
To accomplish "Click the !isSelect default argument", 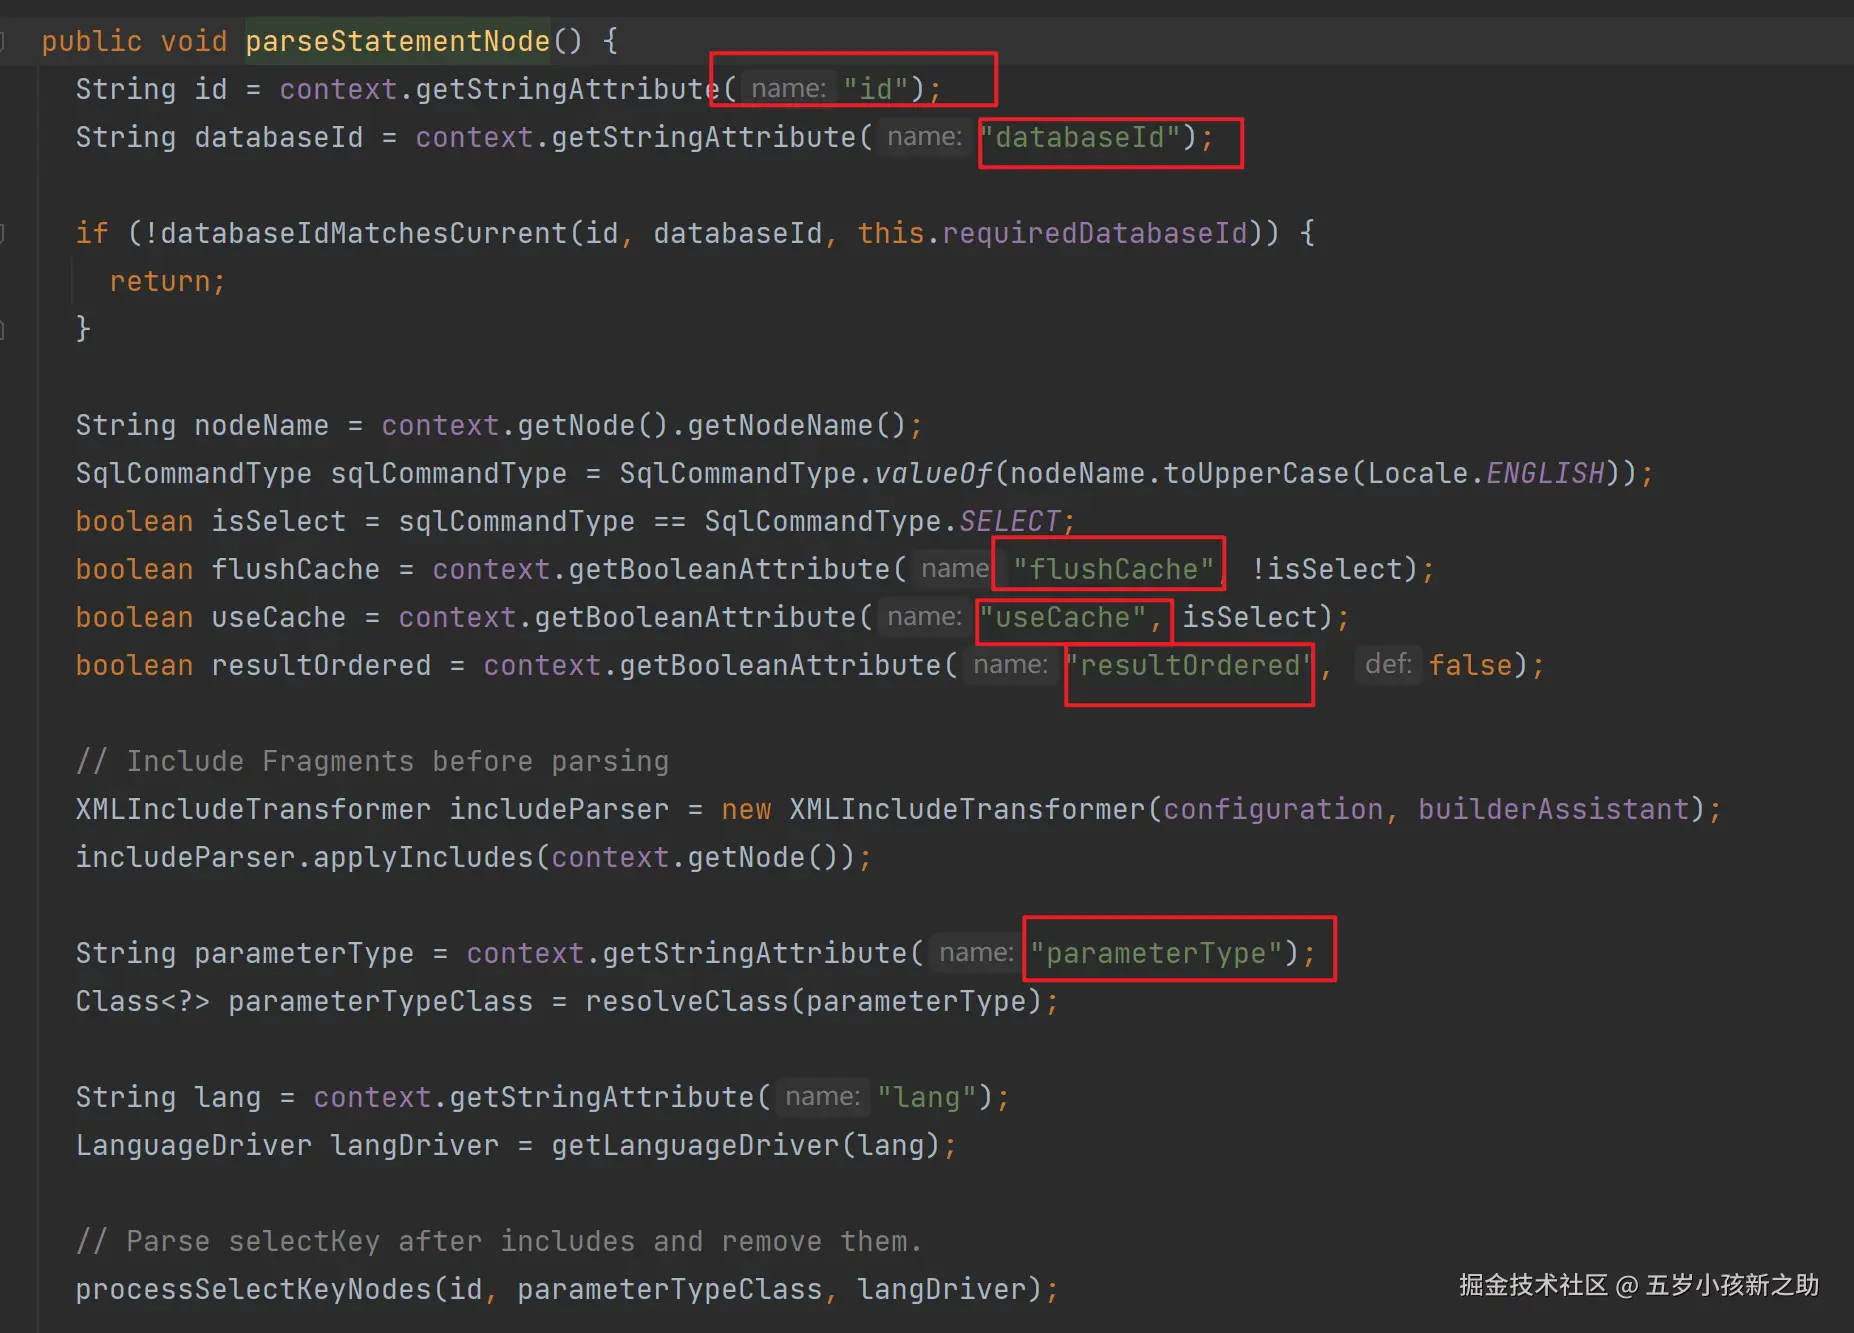I will click(1327, 569).
